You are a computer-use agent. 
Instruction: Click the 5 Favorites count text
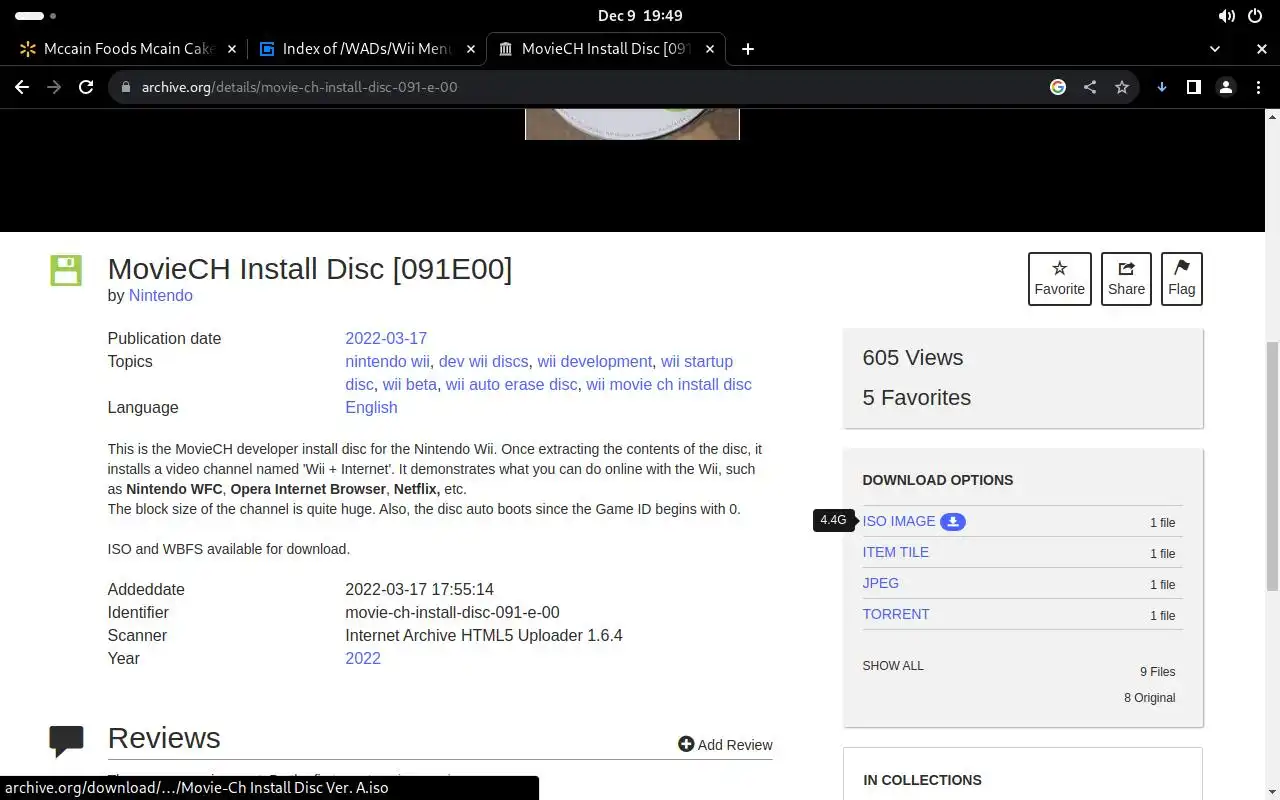917,398
